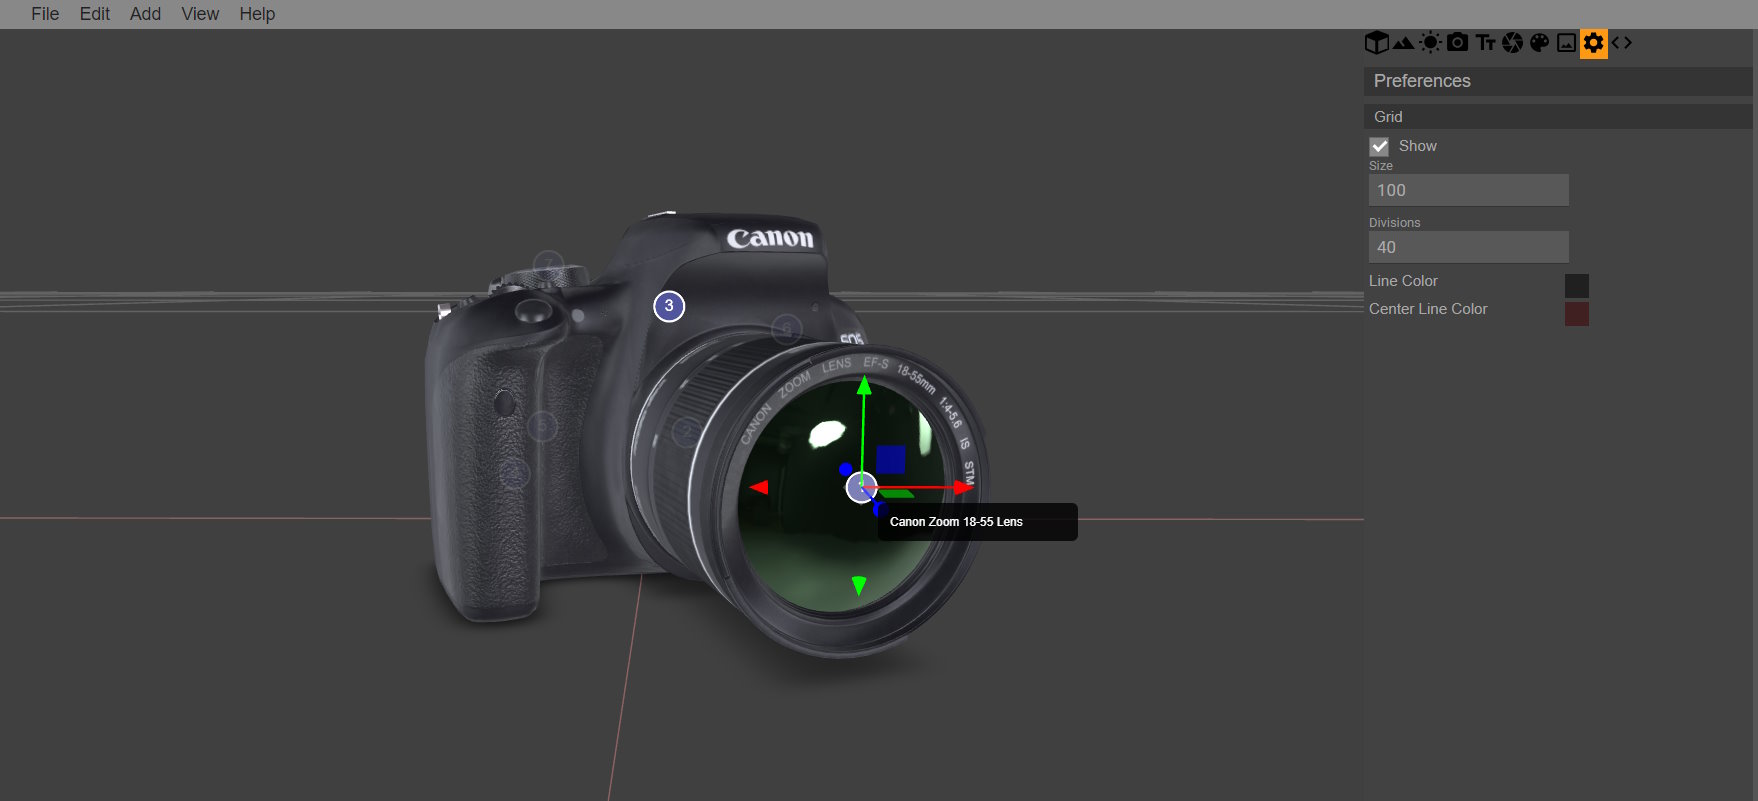This screenshot has height=801, width=1758.
Task: Click the red left arrow gizmo handle
Action: pyautogui.click(x=759, y=487)
